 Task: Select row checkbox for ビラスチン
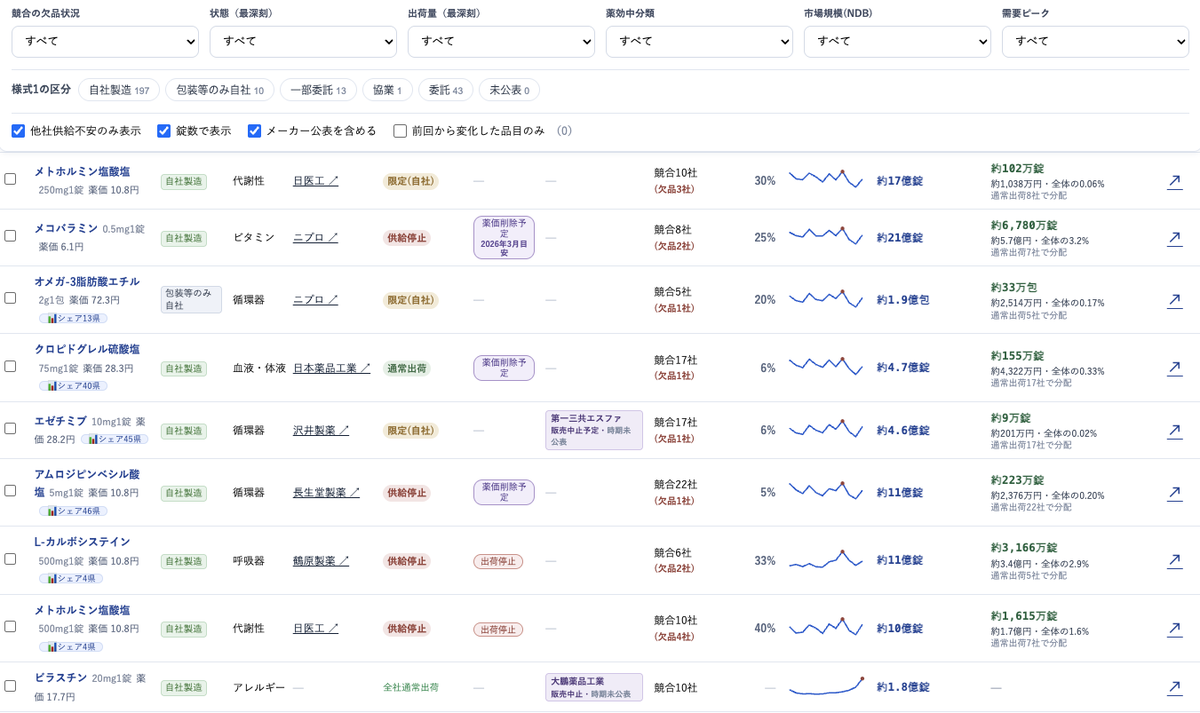click(10, 686)
